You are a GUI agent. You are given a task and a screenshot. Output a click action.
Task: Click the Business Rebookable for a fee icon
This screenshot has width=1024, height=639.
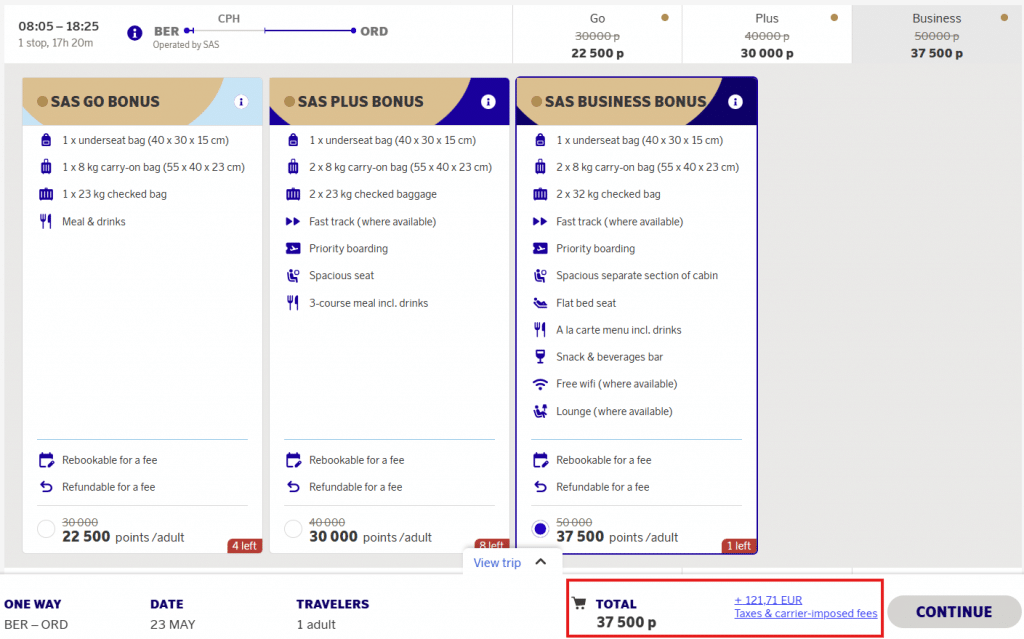pyautogui.click(x=540, y=460)
